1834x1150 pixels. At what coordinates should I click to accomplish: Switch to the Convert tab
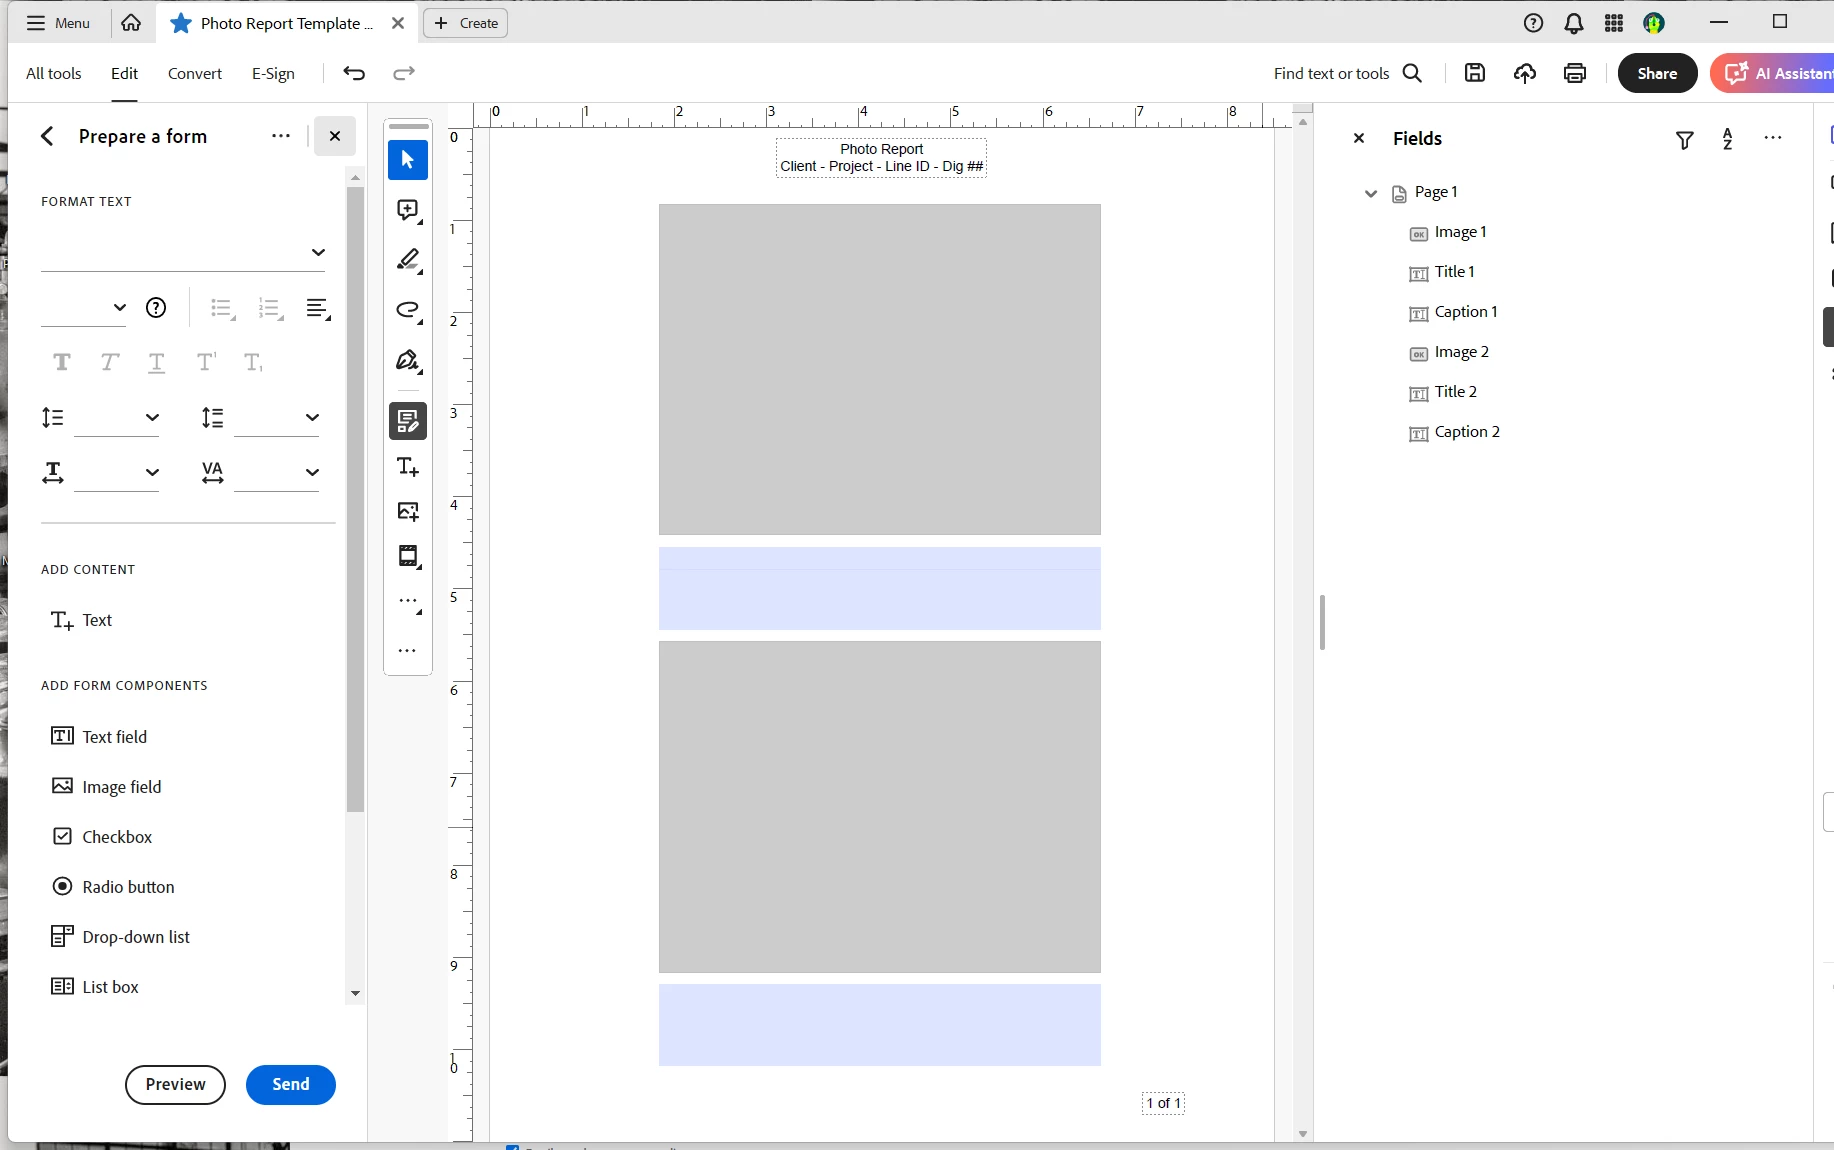coord(195,73)
